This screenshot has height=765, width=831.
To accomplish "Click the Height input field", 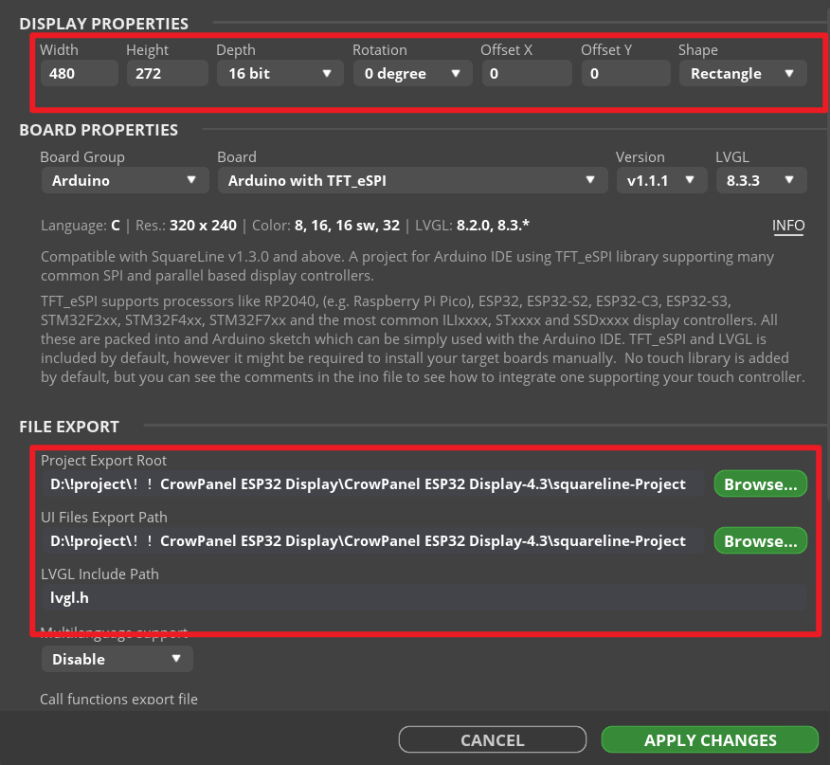I will [x=167, y=73].
